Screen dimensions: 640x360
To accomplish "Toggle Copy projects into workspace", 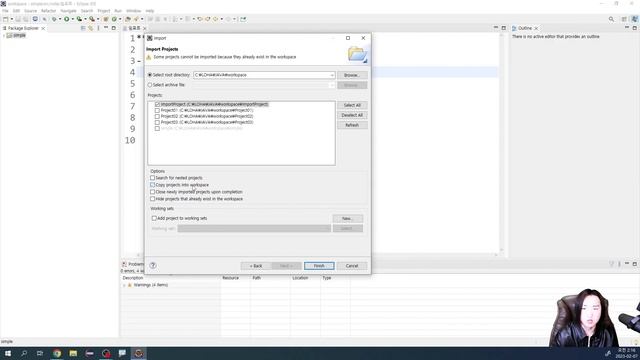I will 152,185.
